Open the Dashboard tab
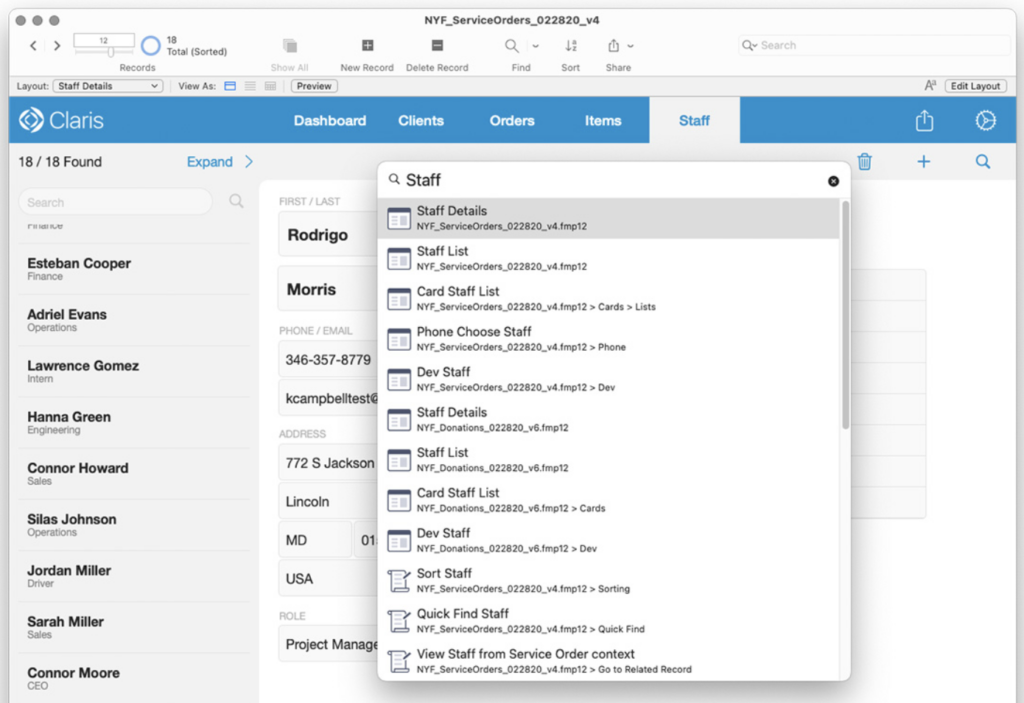Viewport: 1024px width, 703px height. point(330,120)
